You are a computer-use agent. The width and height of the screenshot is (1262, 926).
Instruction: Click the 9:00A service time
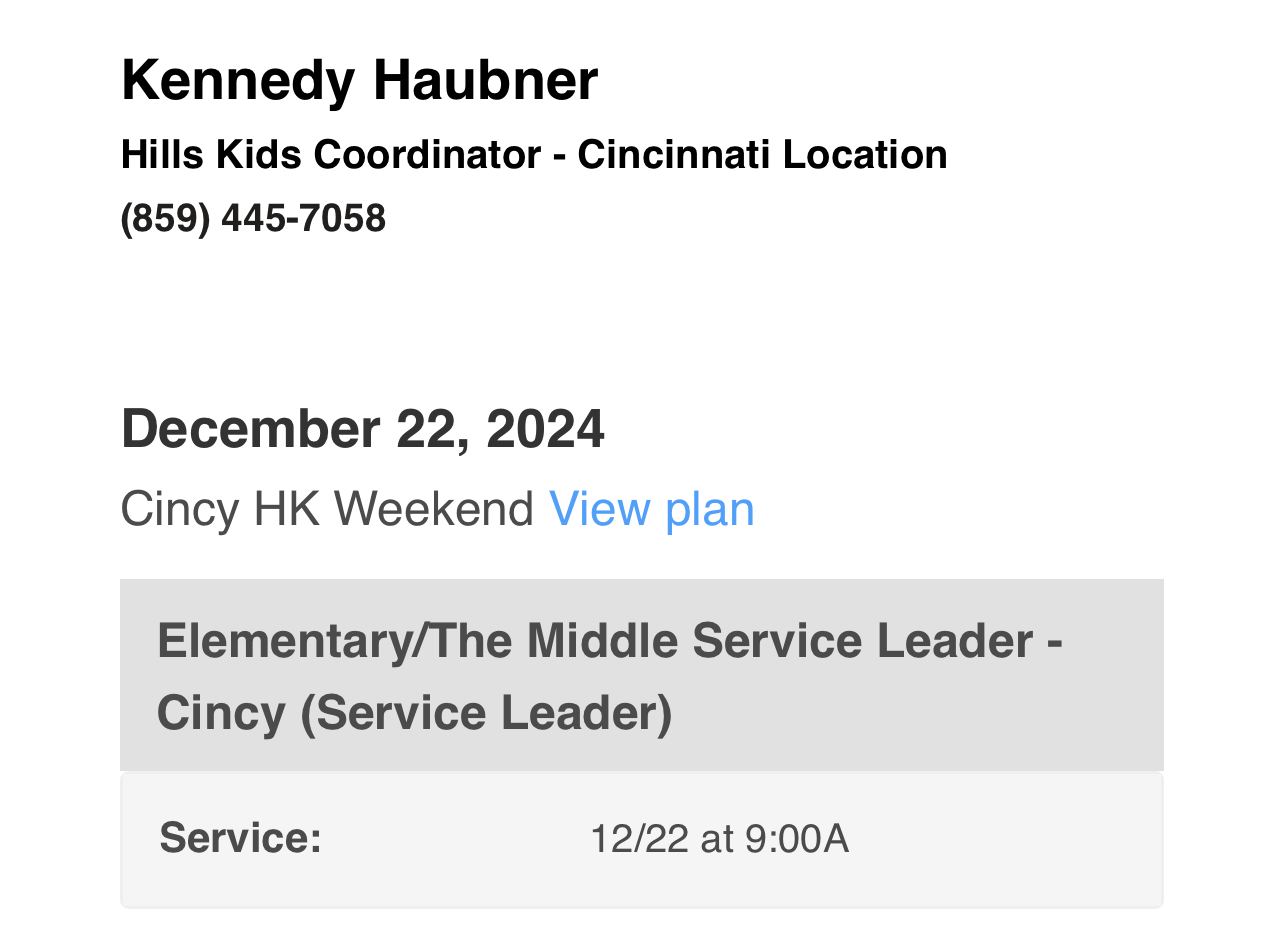(x=797, y=839)
